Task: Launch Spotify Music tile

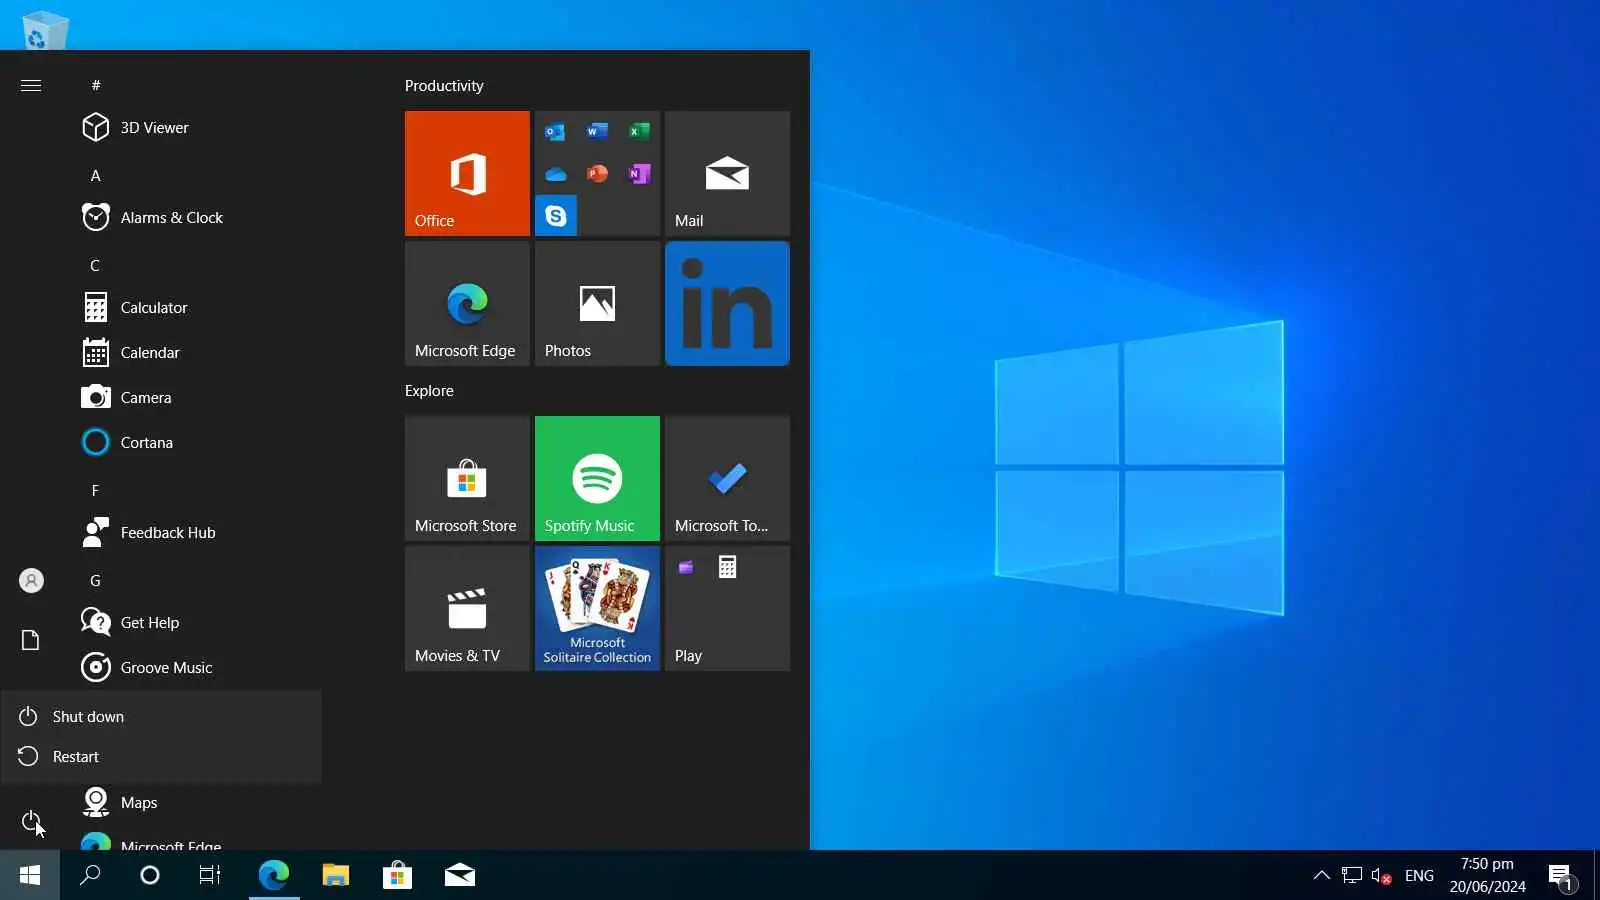Action: pos(597,478)
